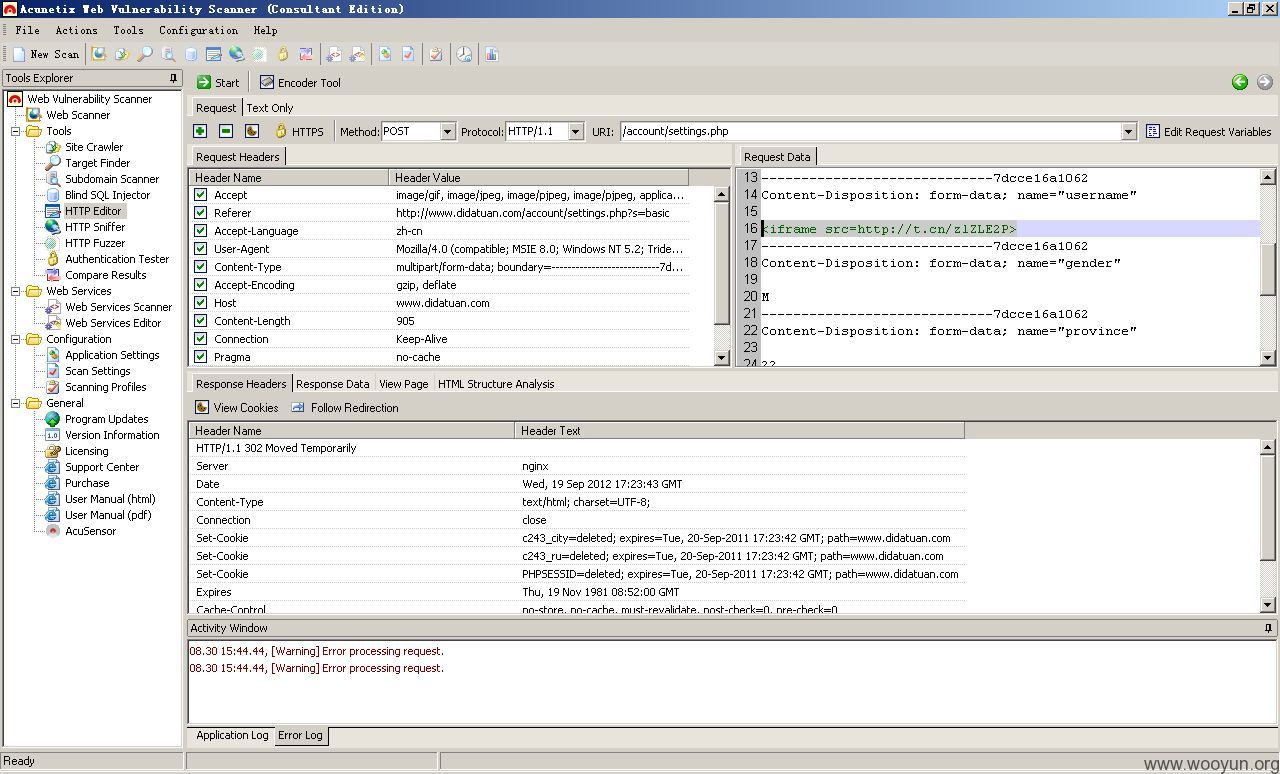This screenshot has width=1280, height=774.
Task: Open the Configuration menu
Action: [198, 30]
